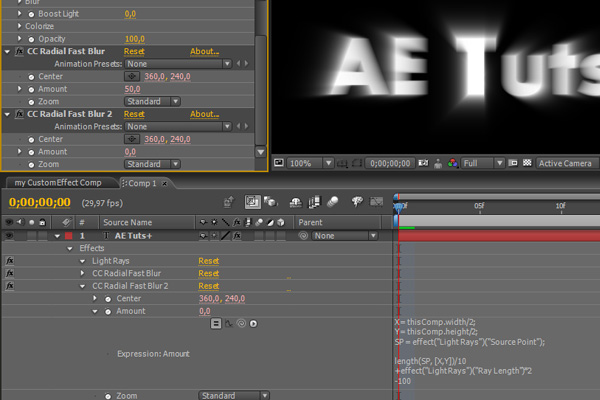600x400 pixels.
Task: Toggle fx checkbox of CC Radial Fast Blur effect panel
Action: pos(19,51)
